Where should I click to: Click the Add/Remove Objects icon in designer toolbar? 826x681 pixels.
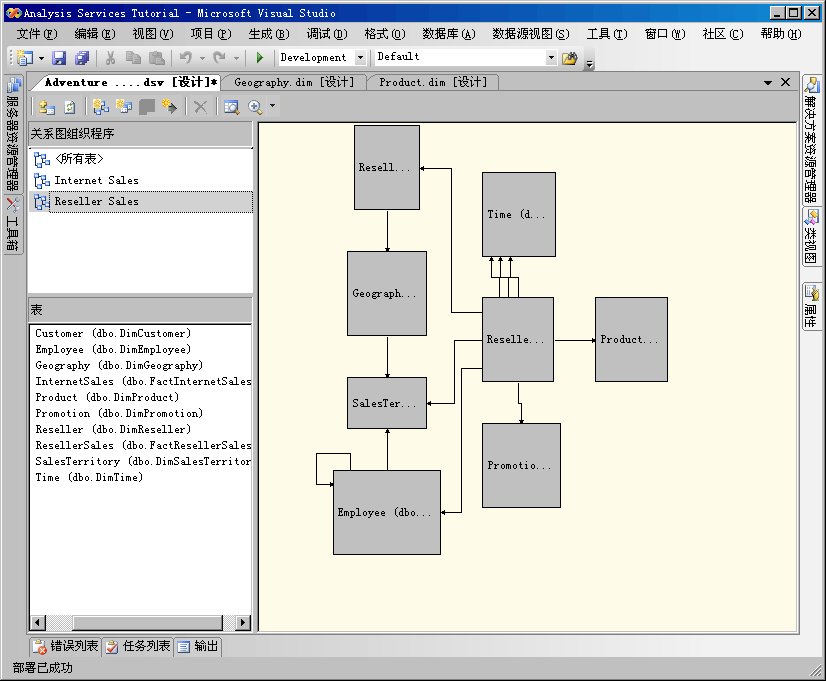tap(46, 107)
